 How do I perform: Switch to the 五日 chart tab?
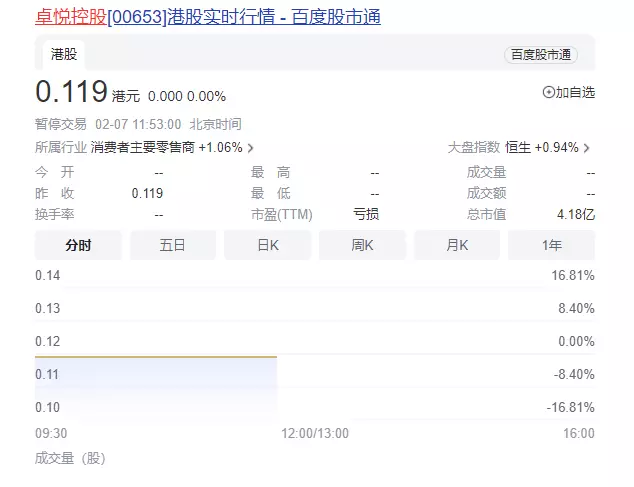pos(173,245)
